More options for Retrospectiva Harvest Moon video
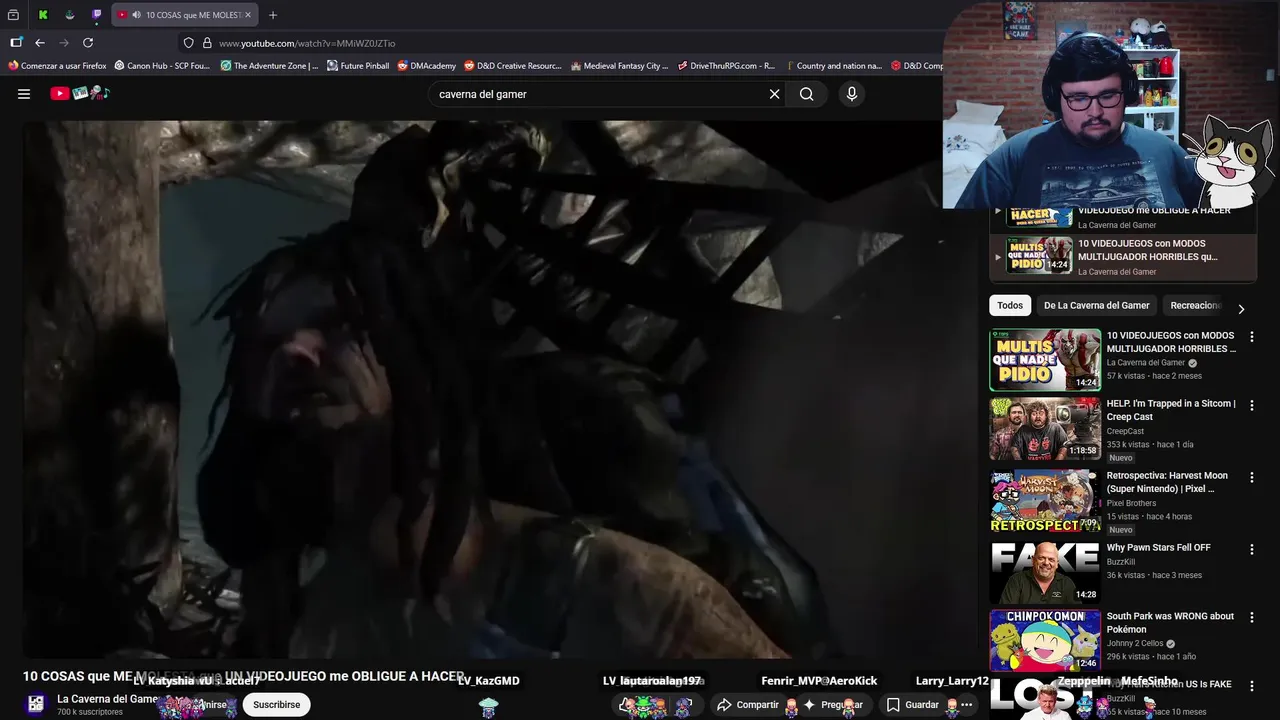Image resolution: width=1280 pixels, height=720 pixels. 1251,477
